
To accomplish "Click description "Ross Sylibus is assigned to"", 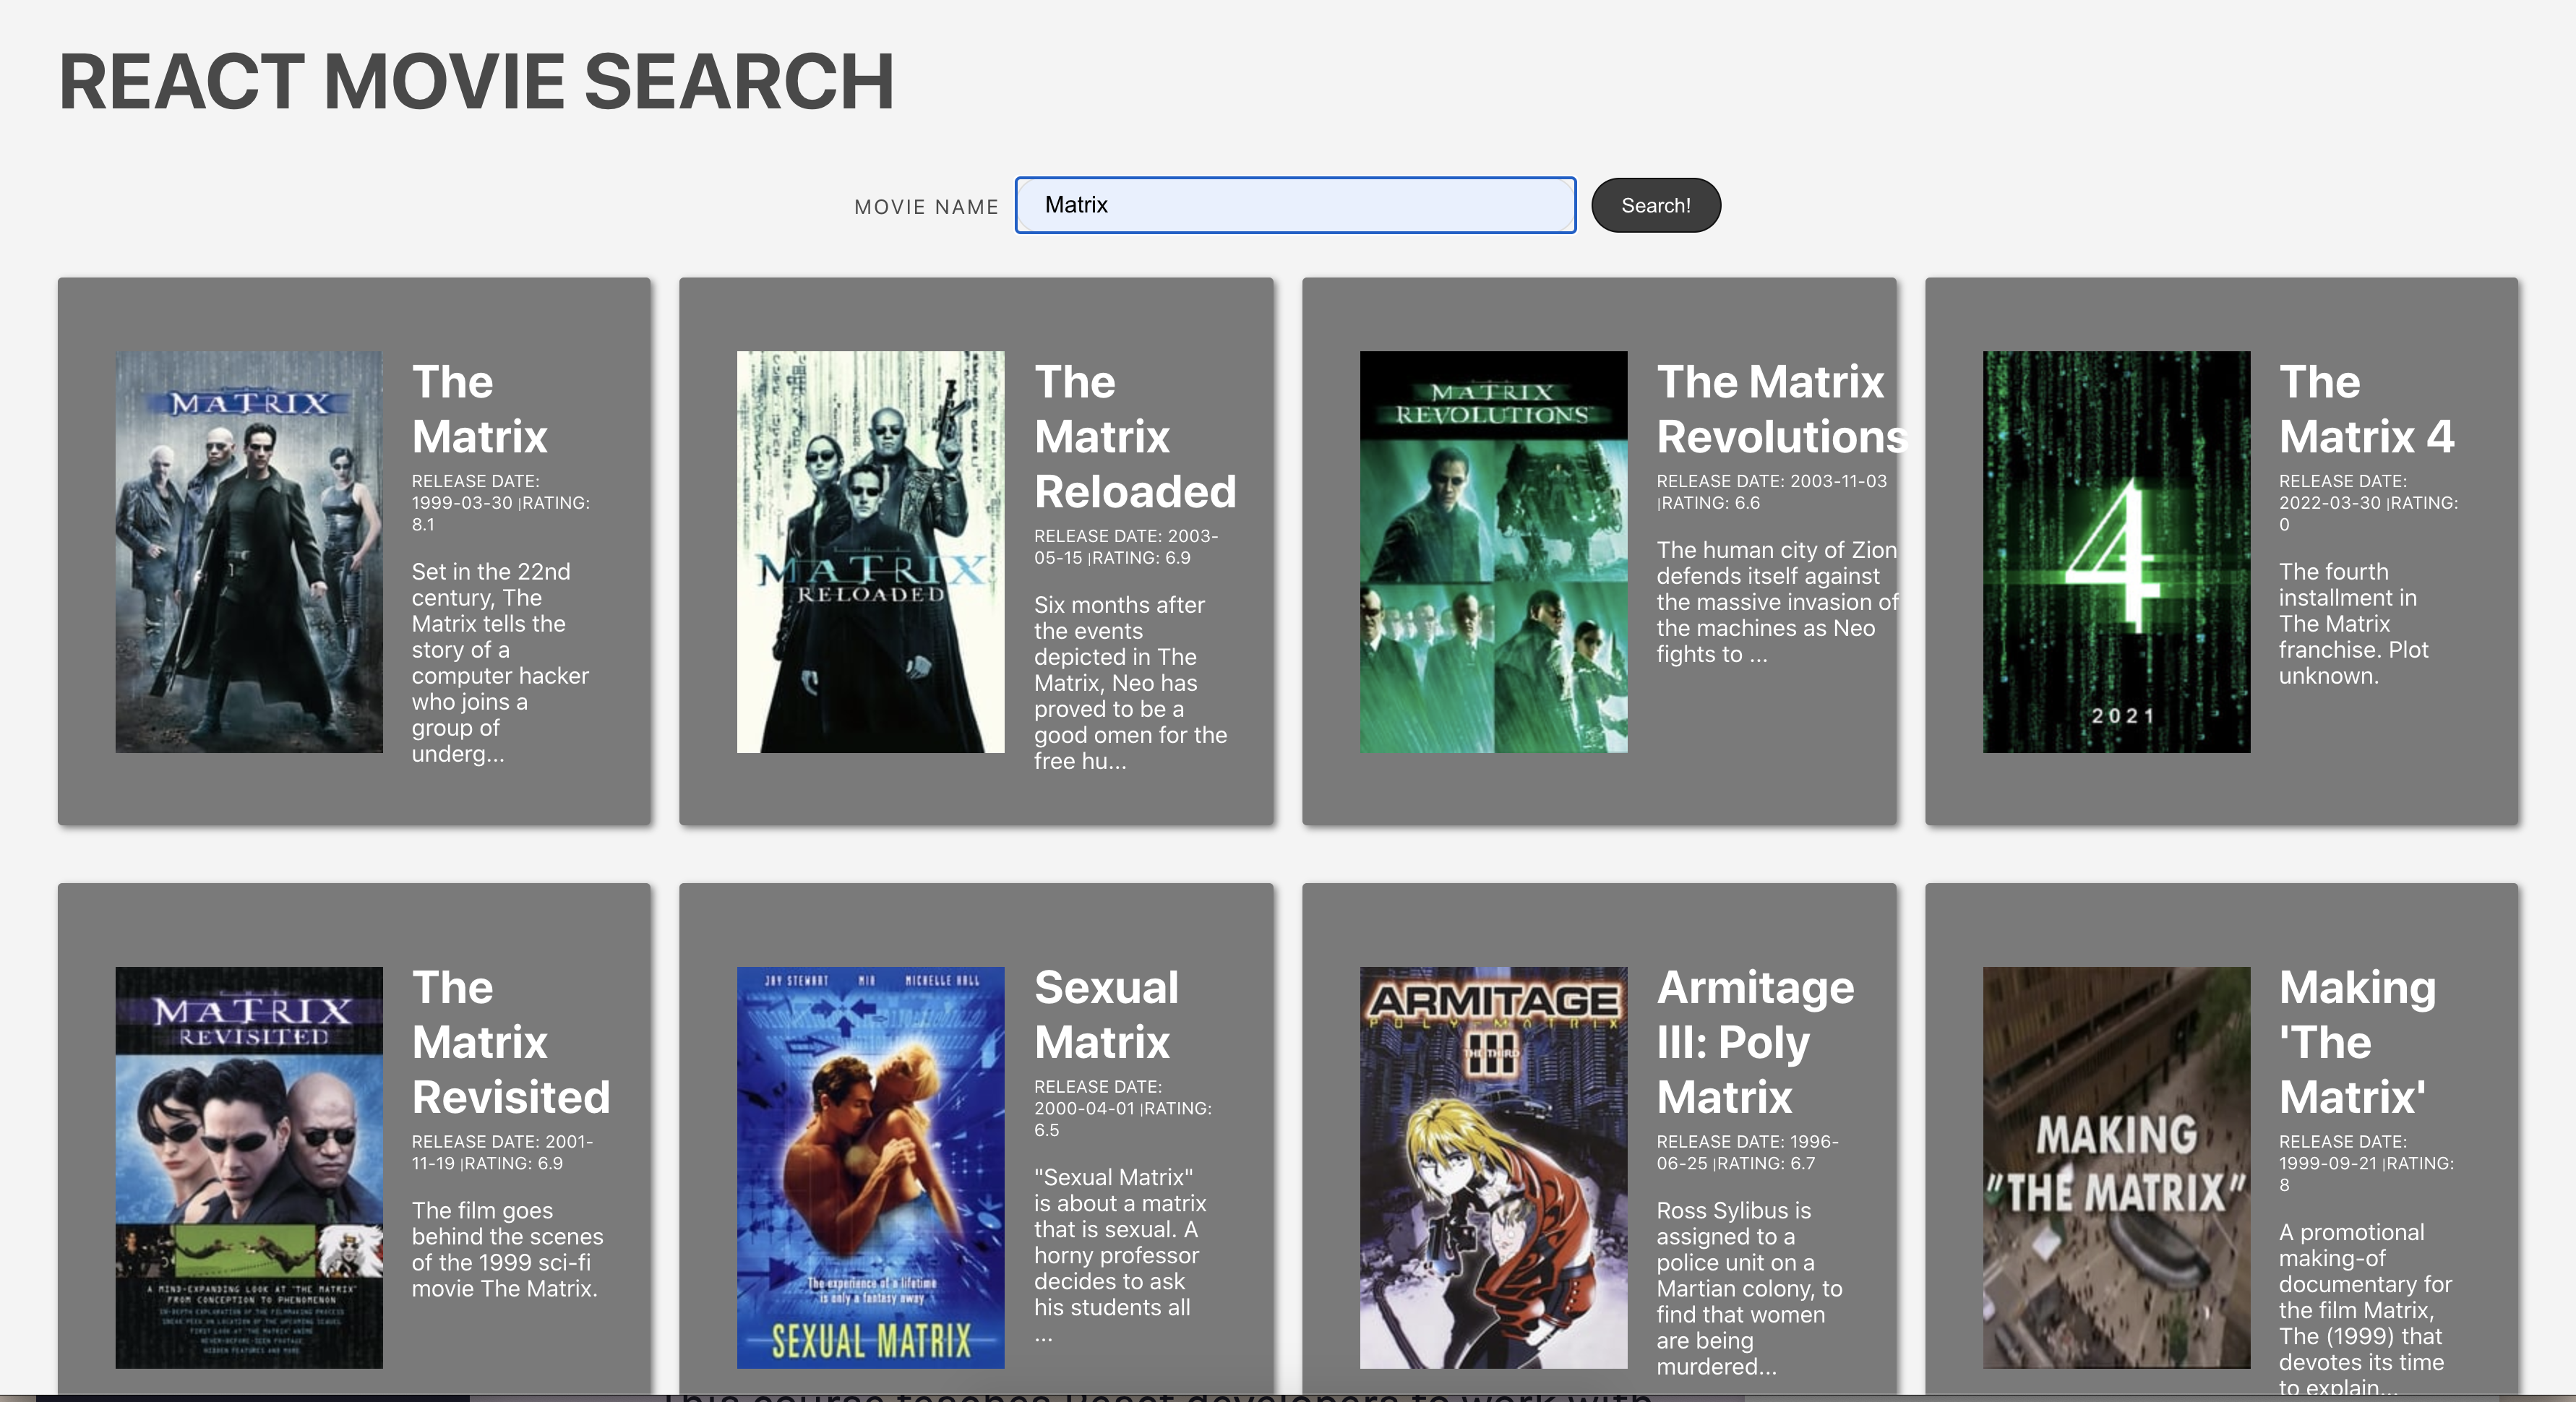I will [1749, 1288].
